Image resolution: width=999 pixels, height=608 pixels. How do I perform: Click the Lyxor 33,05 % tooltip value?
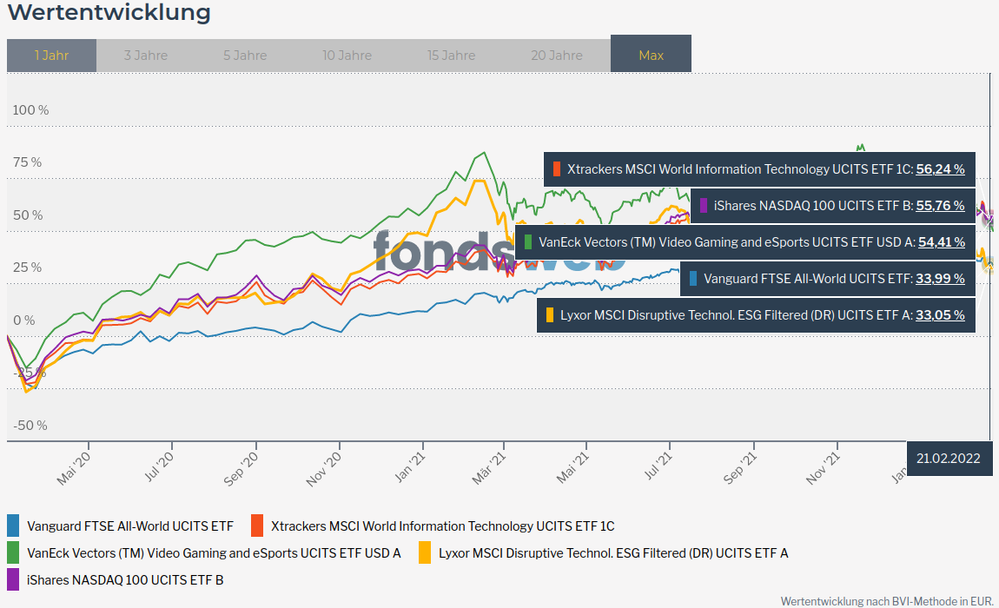pyautogui.click(x=940, y=315)
